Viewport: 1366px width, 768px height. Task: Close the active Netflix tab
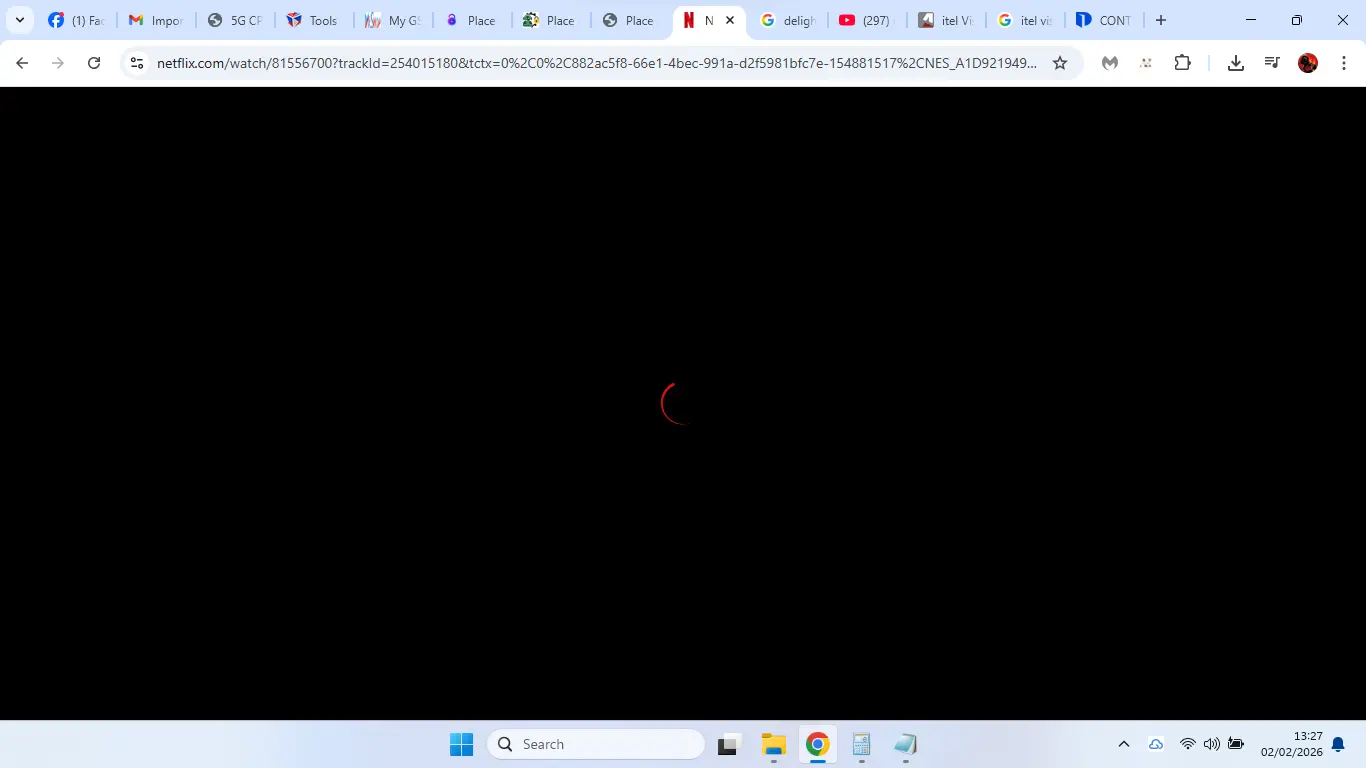(x=730, y=20)
